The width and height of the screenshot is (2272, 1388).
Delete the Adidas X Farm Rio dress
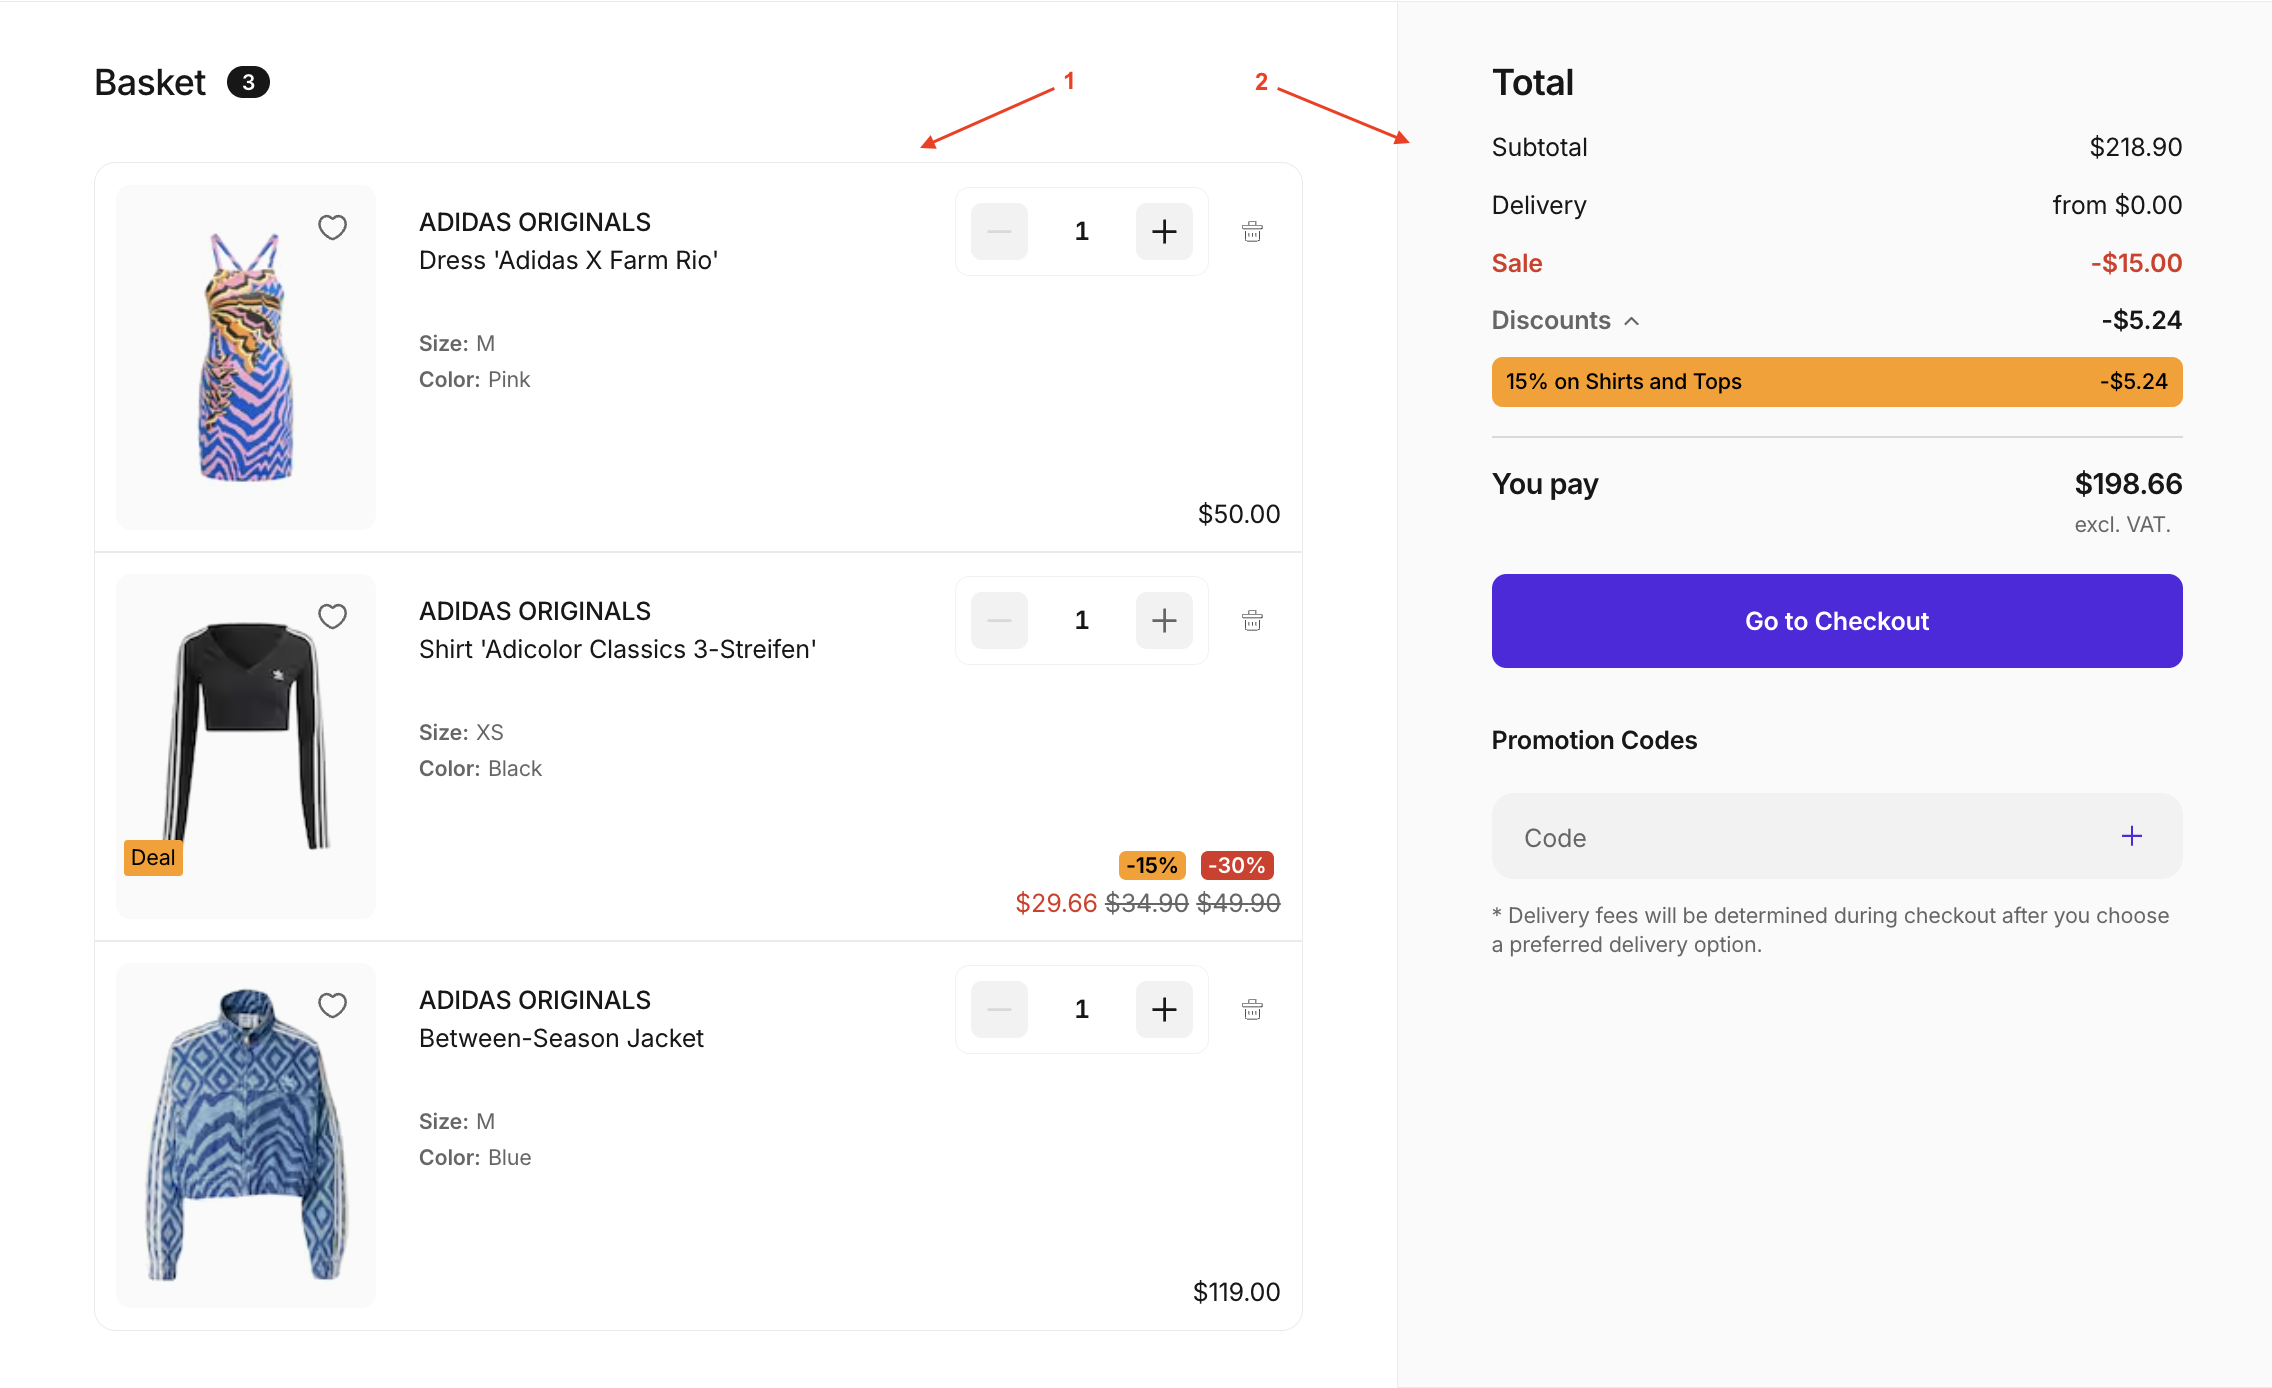[1252, 232]
